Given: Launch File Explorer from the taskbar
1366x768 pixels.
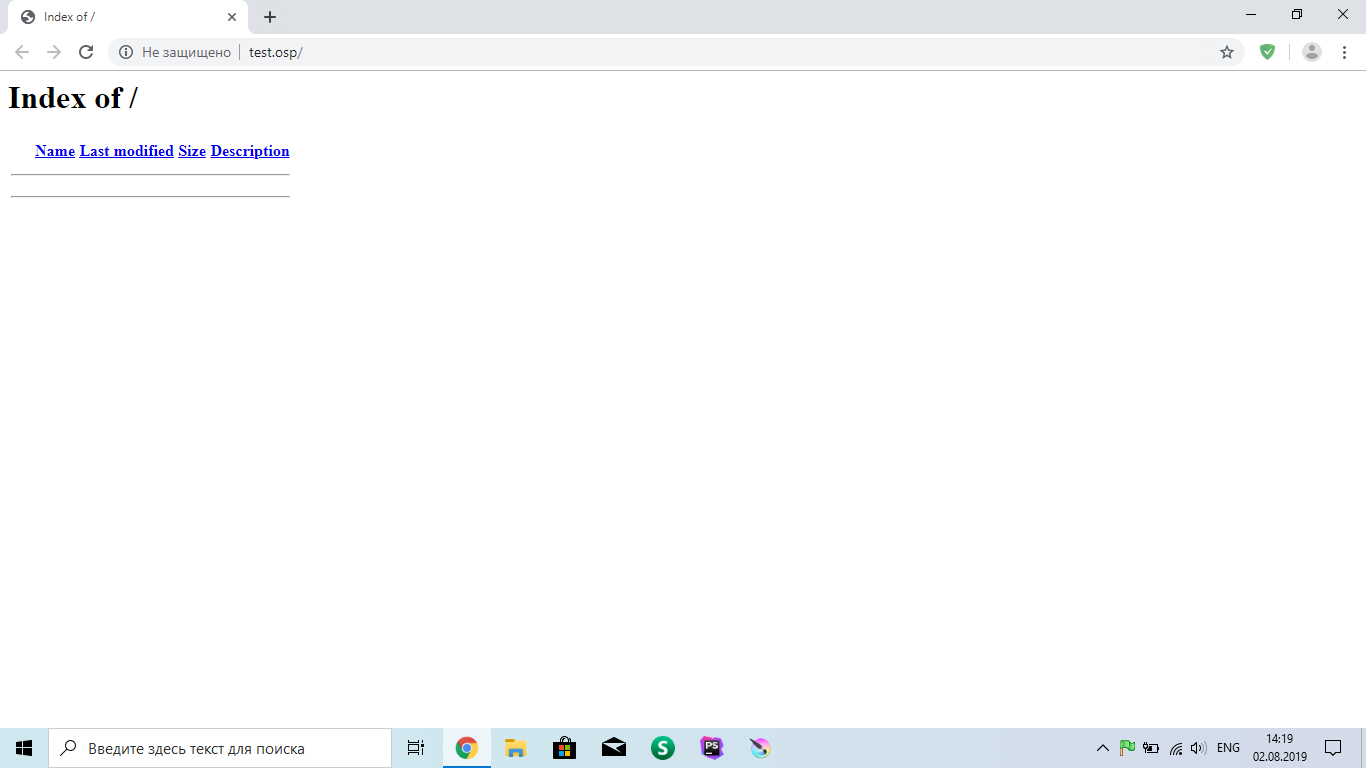Looking at the screenshot, I should (x=515, y=748).
